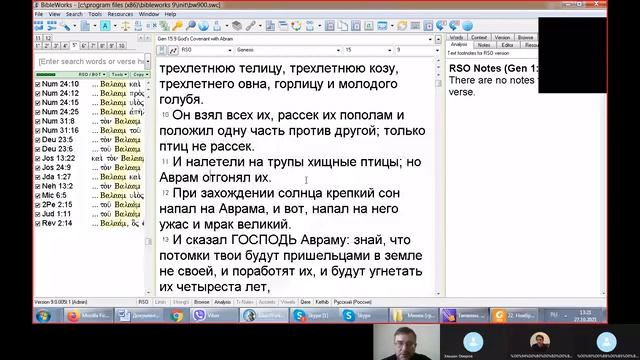Viewport: 640px width, 360px height.
Task: Click the circular colored arrows icon
Action: click(x=296, y=26)
